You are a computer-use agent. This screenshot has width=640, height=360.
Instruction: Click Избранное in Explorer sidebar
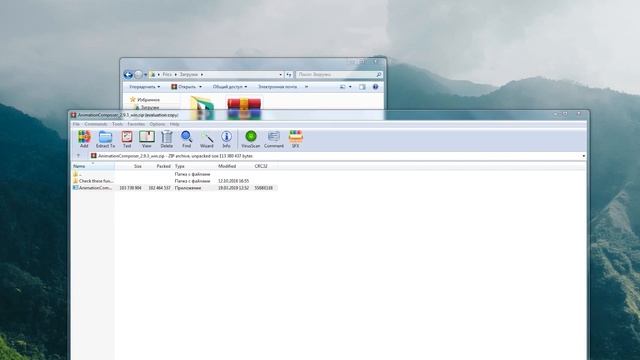(x=145, y=100)
